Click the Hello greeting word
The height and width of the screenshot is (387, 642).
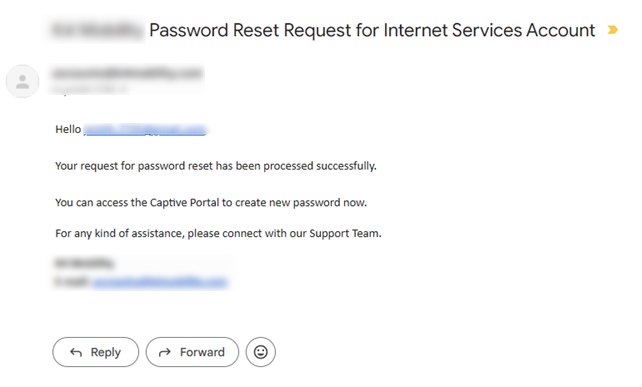(68, 129)
